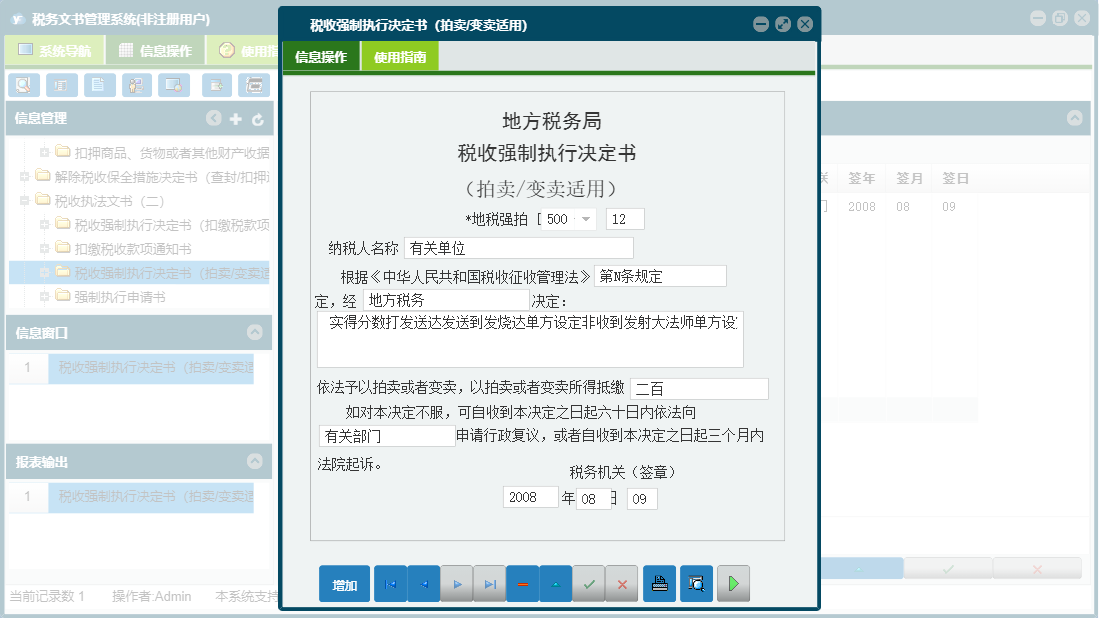This screenshot has width=1099, height=618.
Task: Open the 地税强拍 code dropdown
Action: click(x=586, y=218)
